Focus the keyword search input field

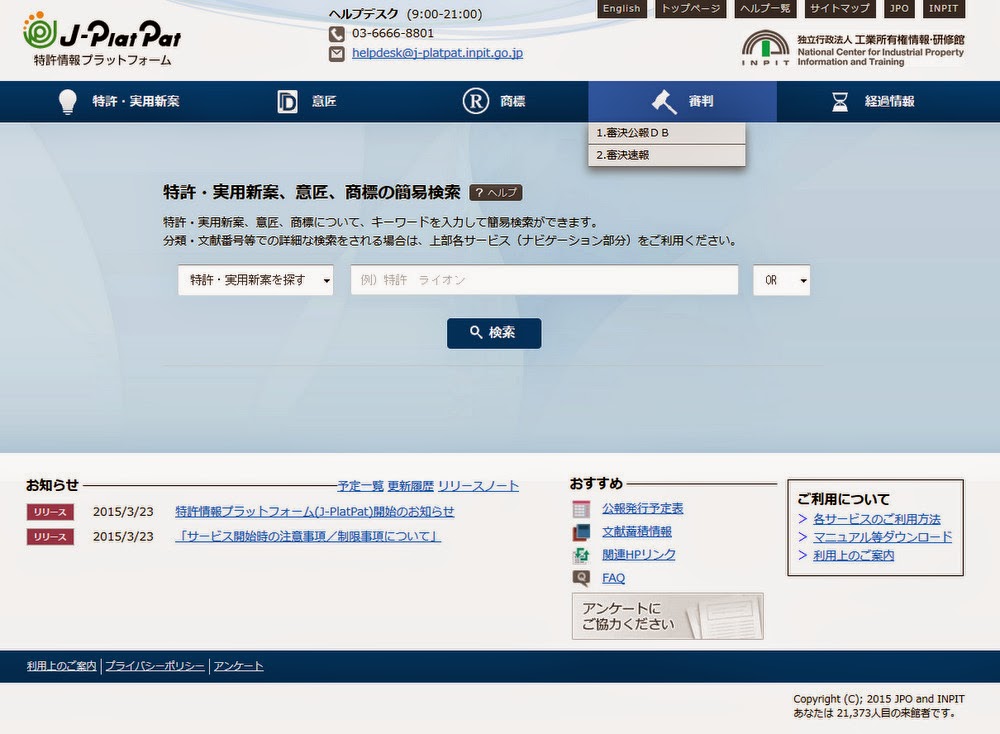point(545,280)
